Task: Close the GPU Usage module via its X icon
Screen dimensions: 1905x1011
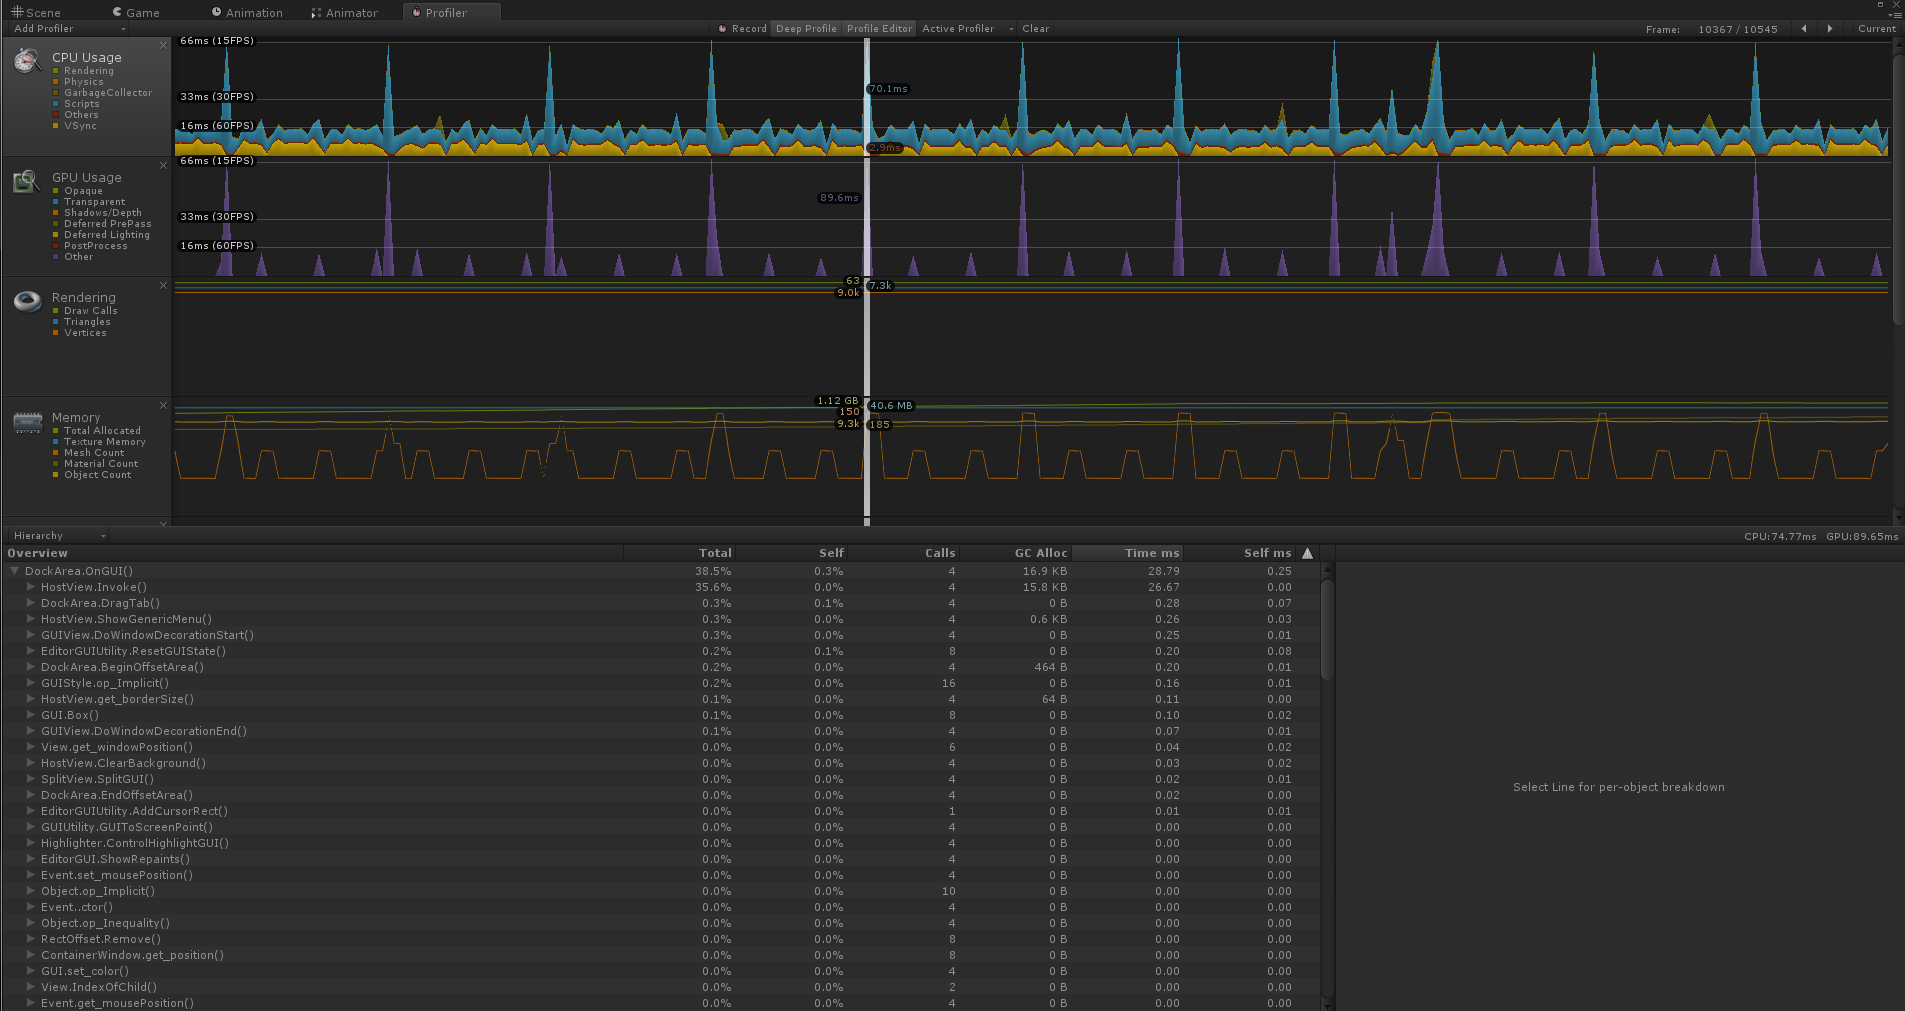Action: point(163,165)
